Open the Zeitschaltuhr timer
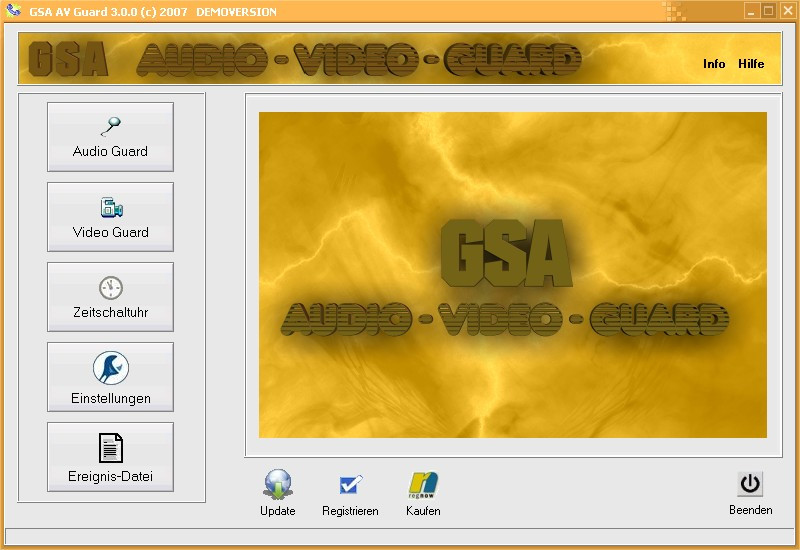 (x=110, y=297)
